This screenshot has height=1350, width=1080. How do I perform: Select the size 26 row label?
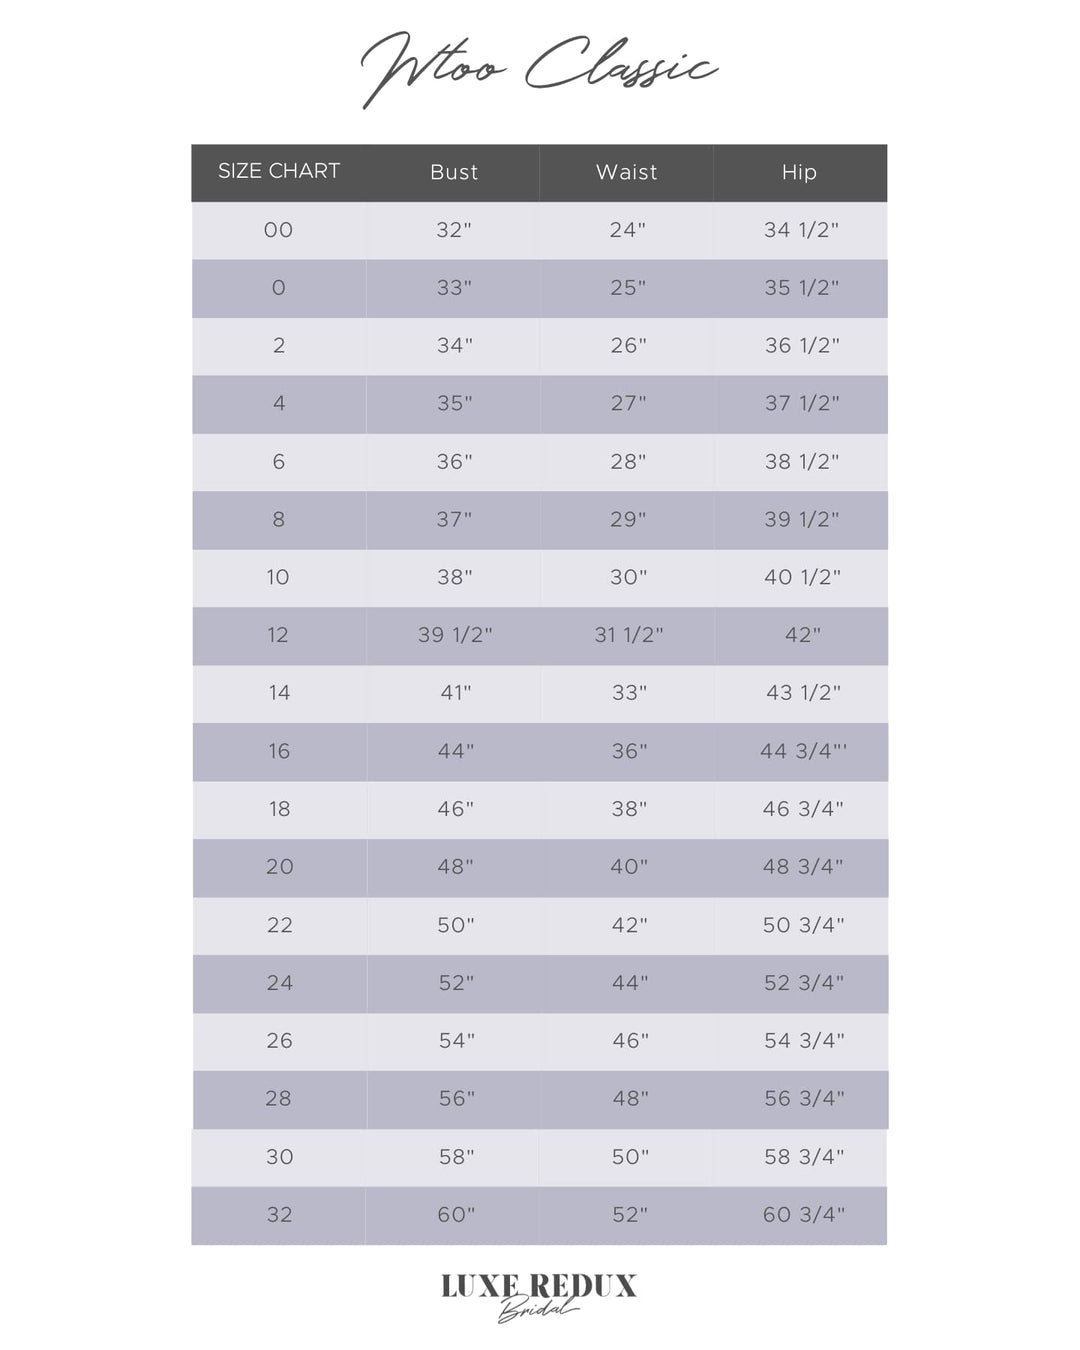click(279, 1041)
